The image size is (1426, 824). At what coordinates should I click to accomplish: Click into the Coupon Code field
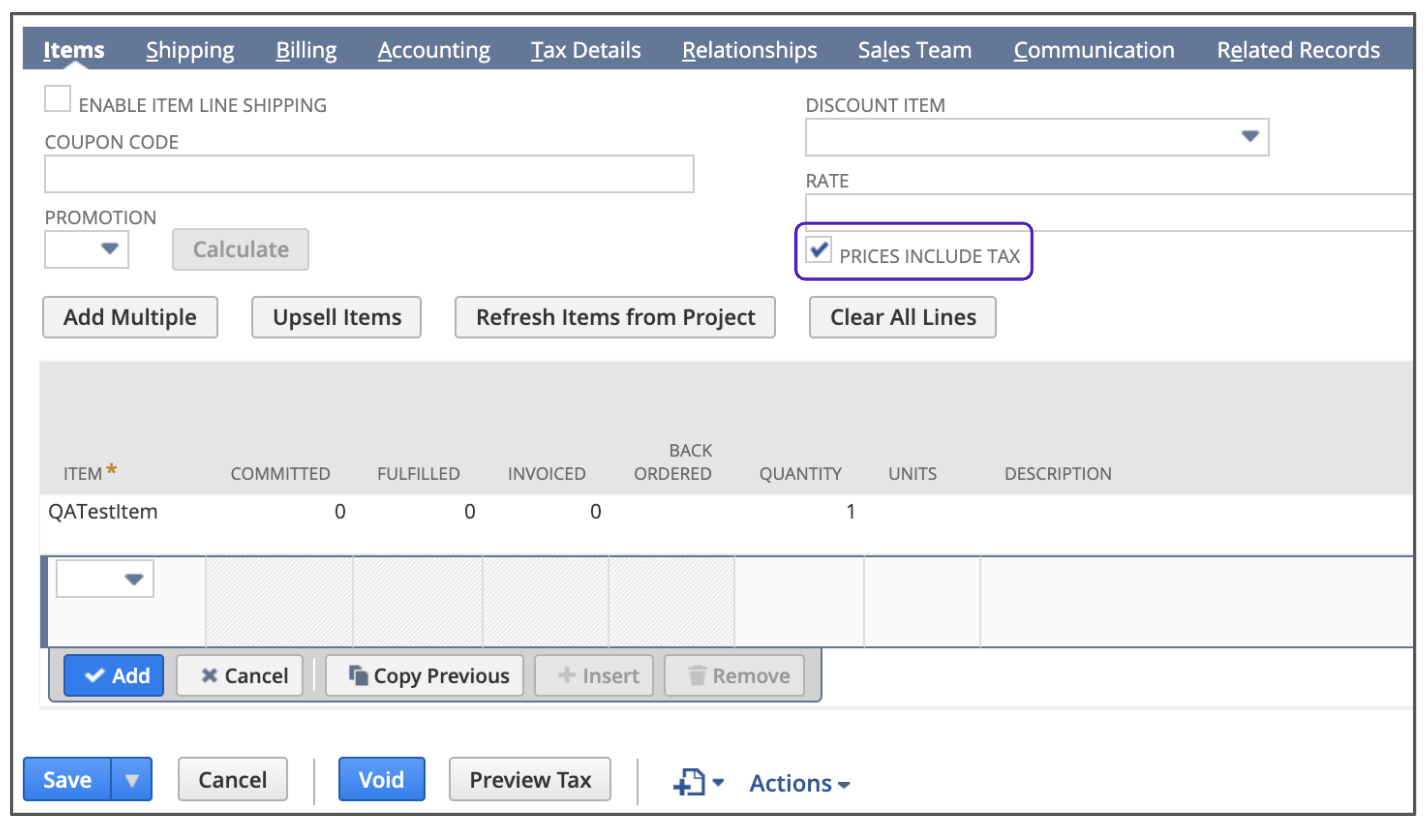click(x=369, y=174)
